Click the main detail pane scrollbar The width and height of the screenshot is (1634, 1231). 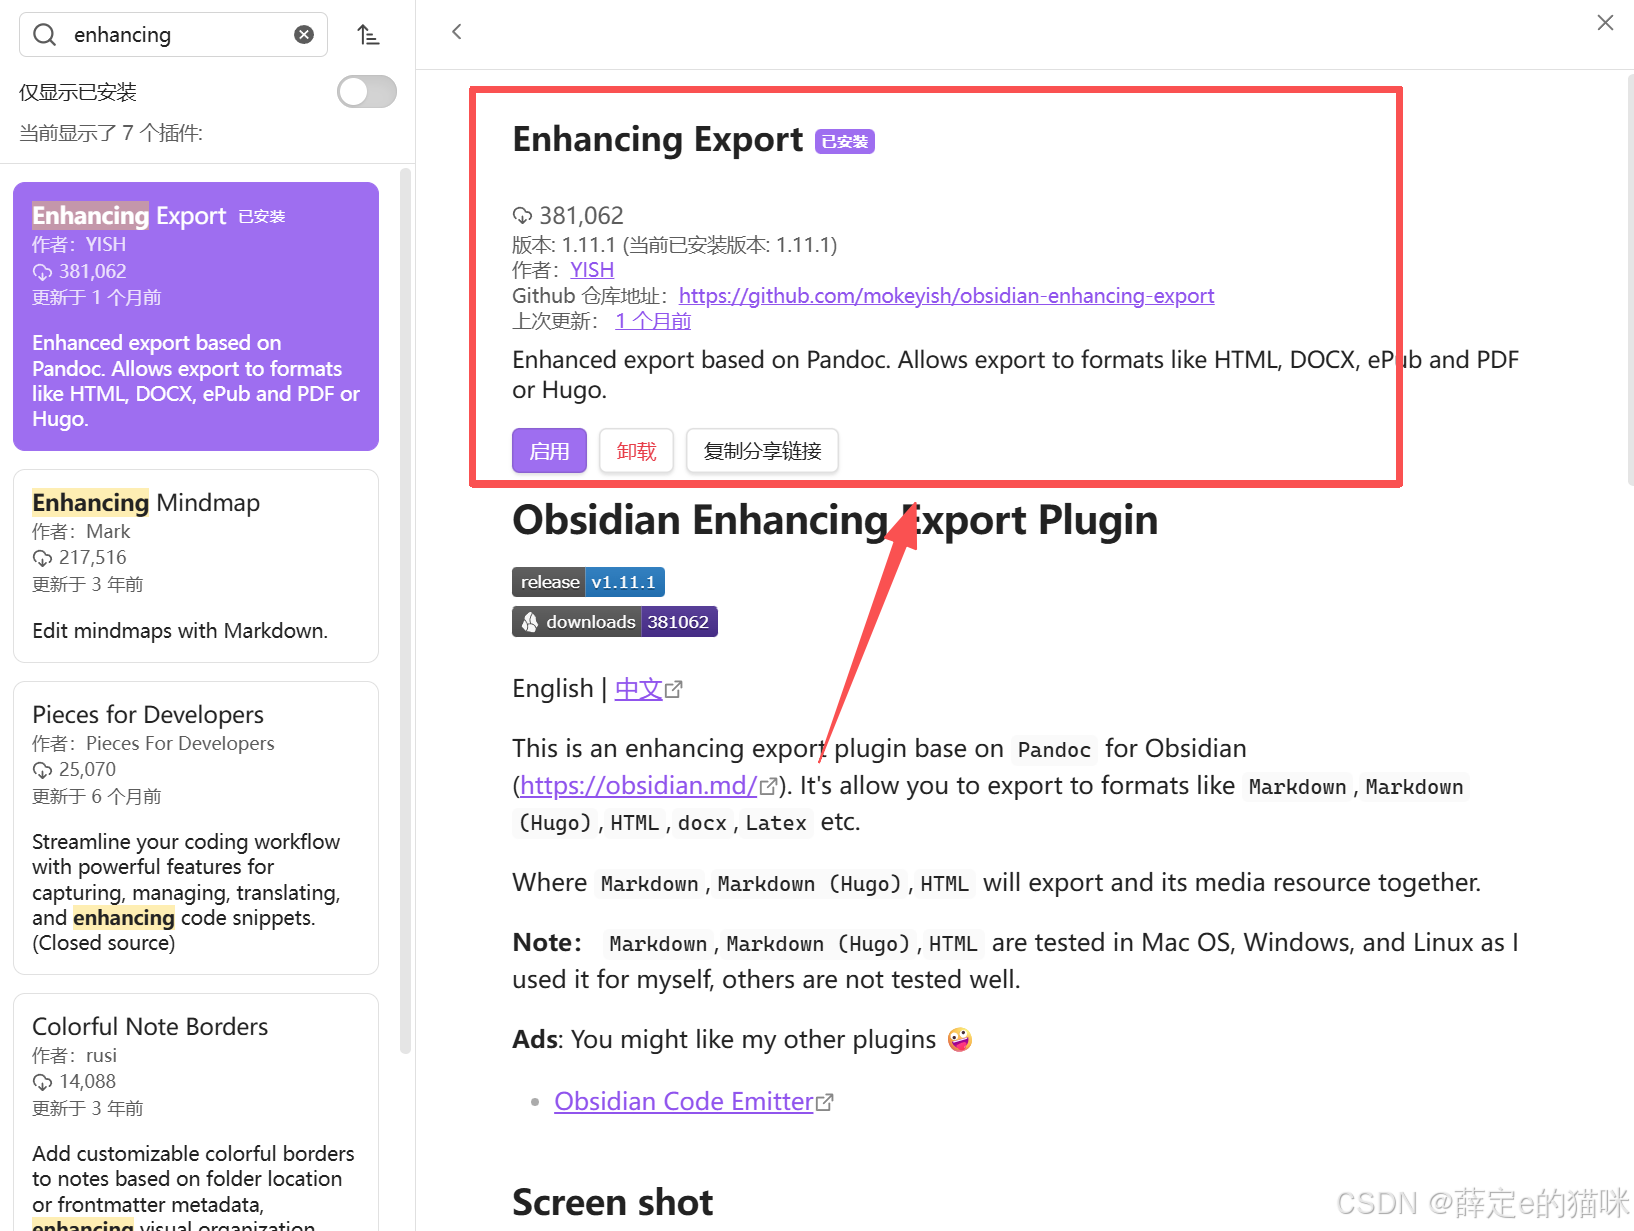[1630, 280]
